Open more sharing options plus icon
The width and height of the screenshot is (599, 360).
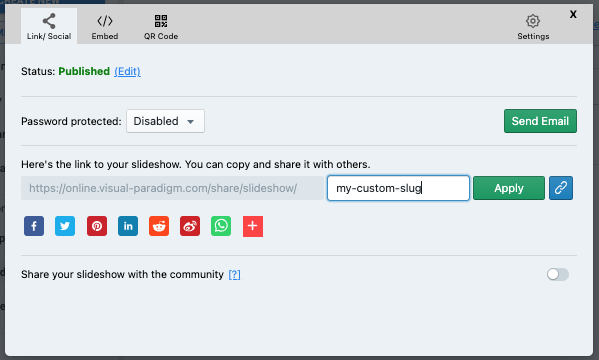click(253, 226)
